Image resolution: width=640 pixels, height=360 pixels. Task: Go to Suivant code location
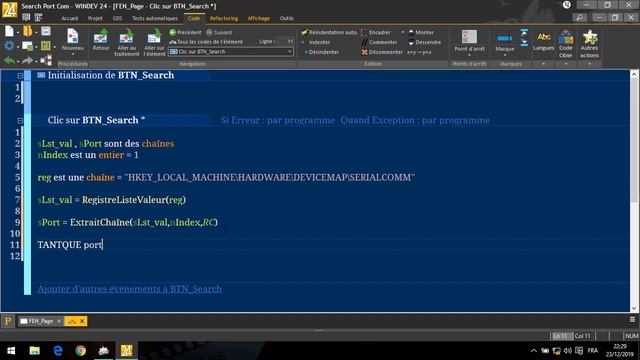[x=219, y=32]
